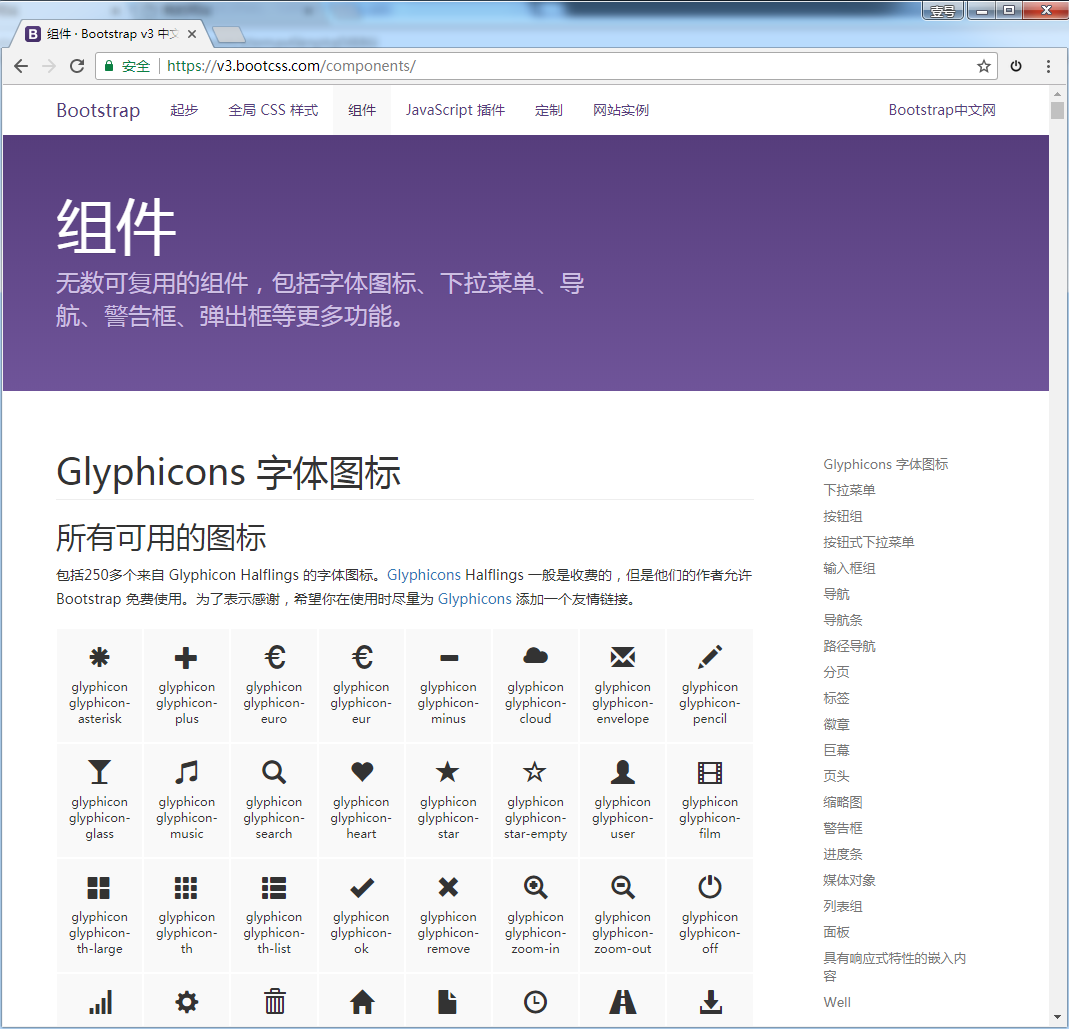Click the trash can icon in the bottom row

(274, 1002)
